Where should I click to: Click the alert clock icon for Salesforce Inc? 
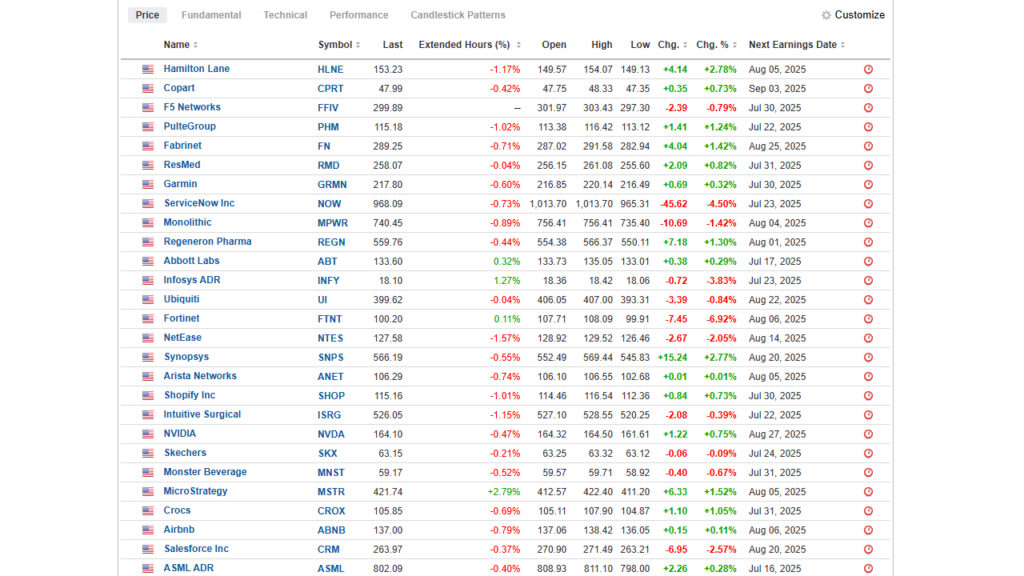pyautogui.click(x=868, y=549)
